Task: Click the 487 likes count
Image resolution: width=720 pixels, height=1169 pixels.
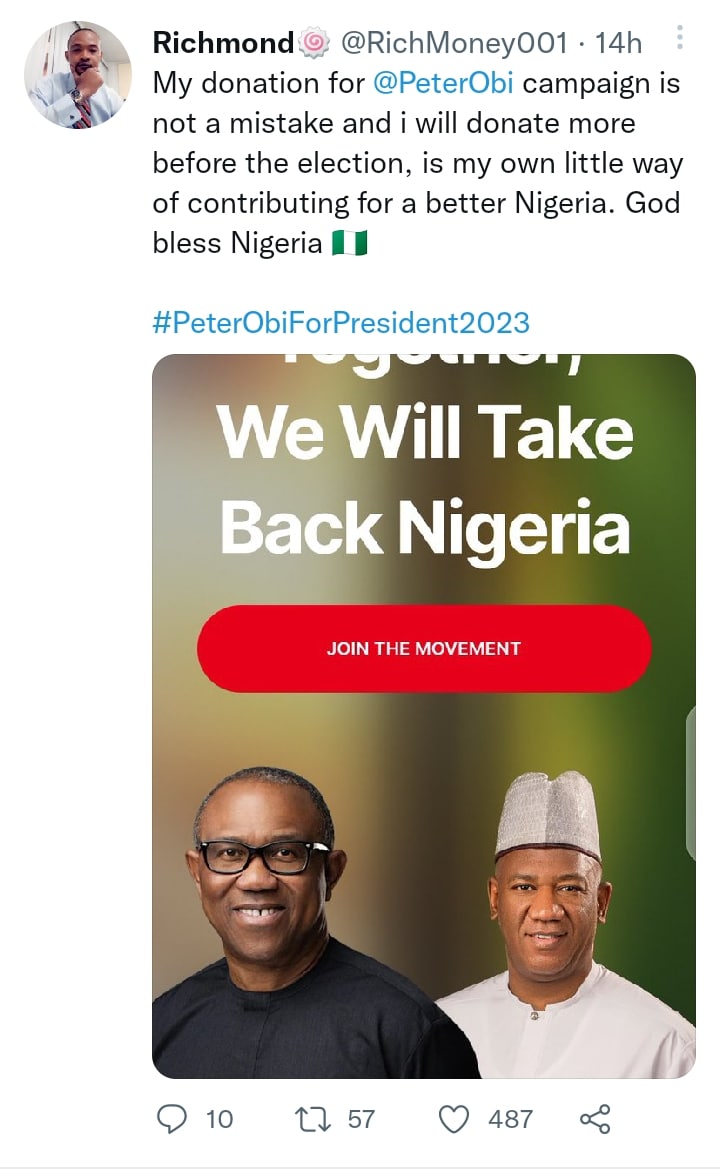Action: coord(510,1117)
